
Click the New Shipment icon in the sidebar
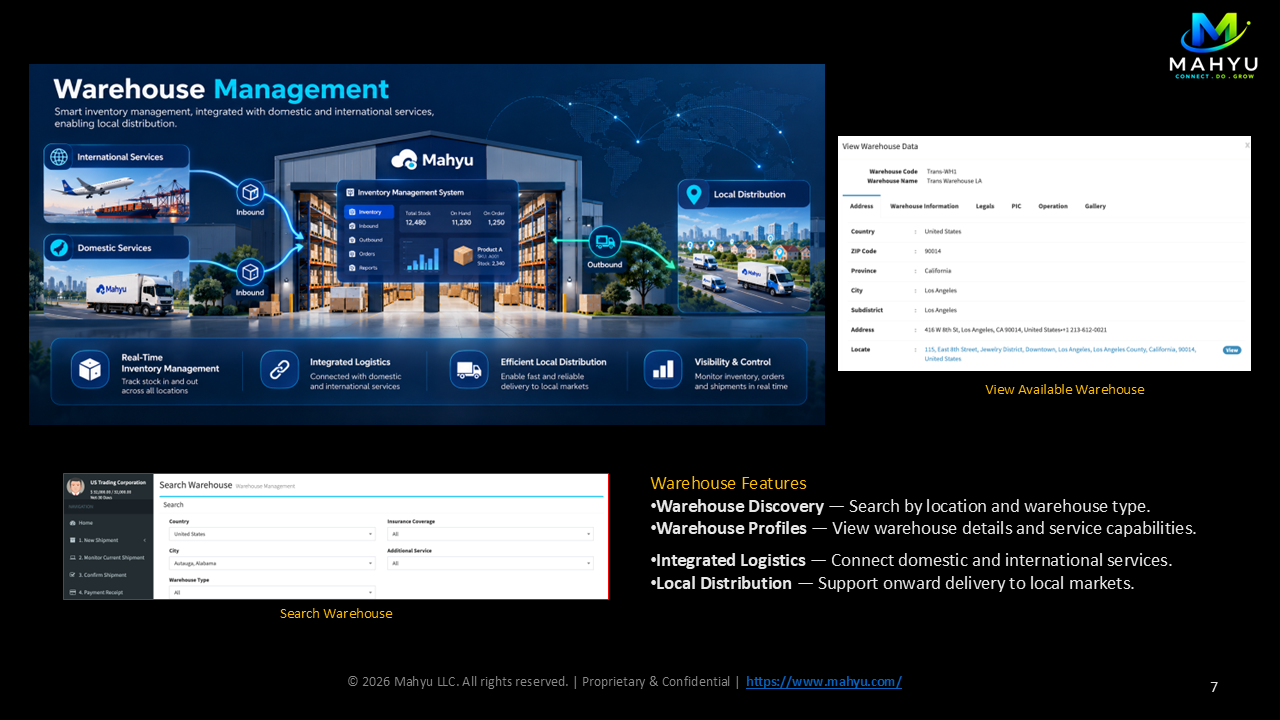(73, 540)
